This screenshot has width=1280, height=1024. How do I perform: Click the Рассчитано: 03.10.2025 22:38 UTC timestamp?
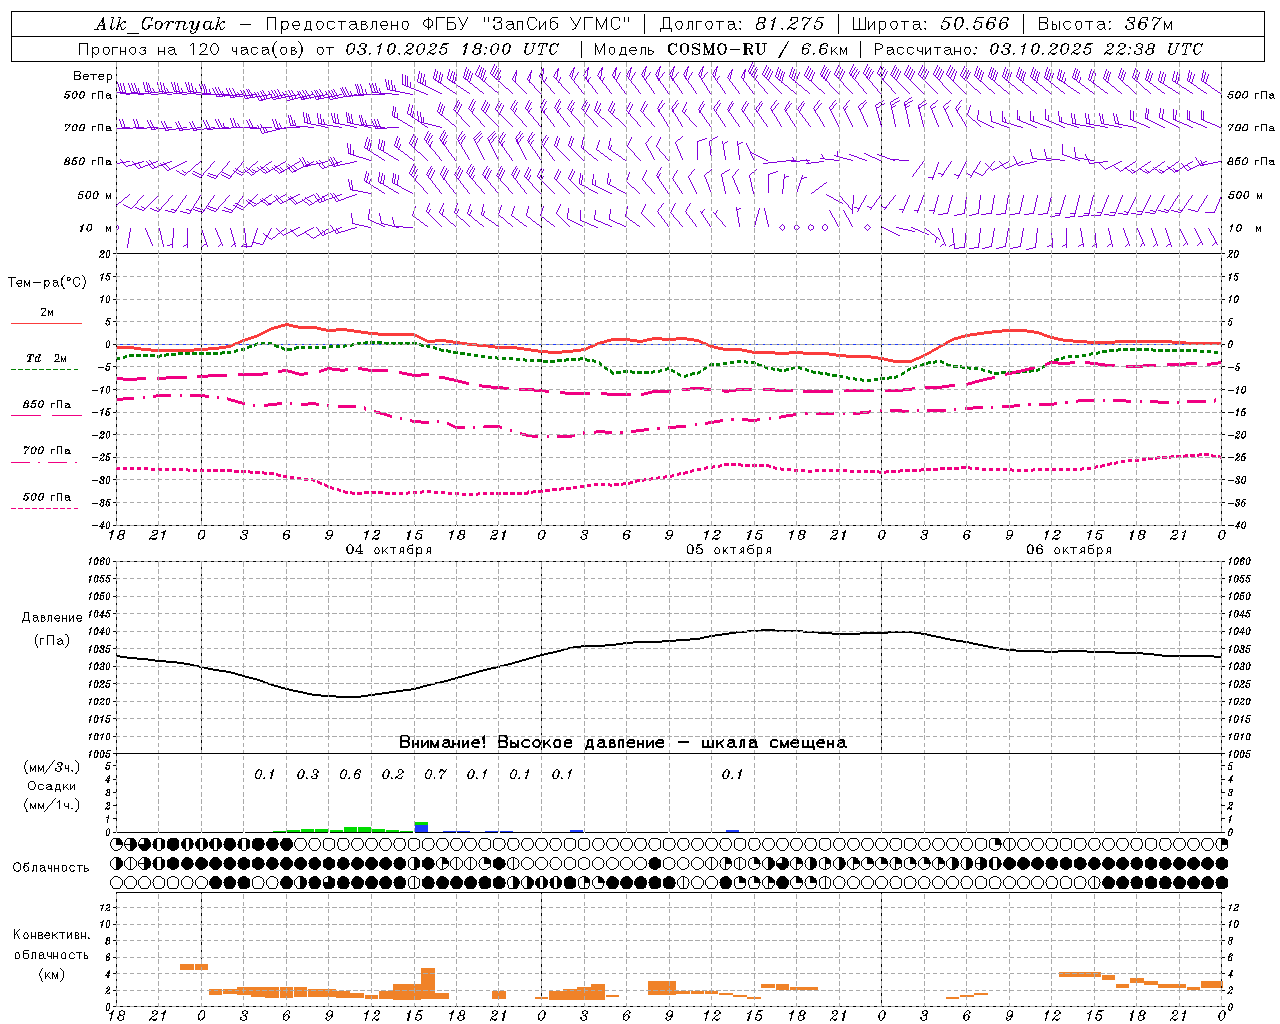coord(1038,49)
